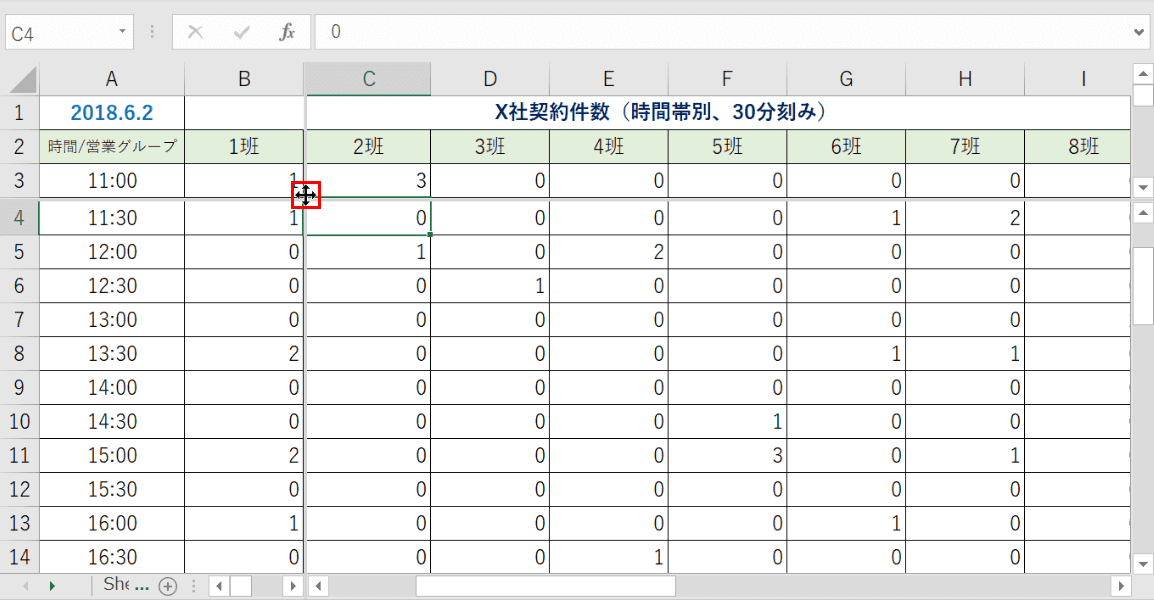Click the left pane's horizontal scroll-left arrow

pyautogui.click(x=219, y=586)
